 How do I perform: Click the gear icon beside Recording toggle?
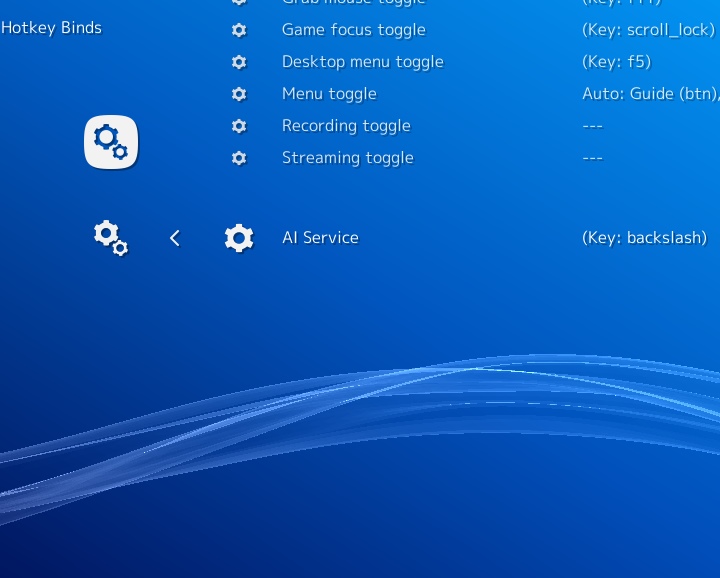pyautogui.click(x=239, y=126)
